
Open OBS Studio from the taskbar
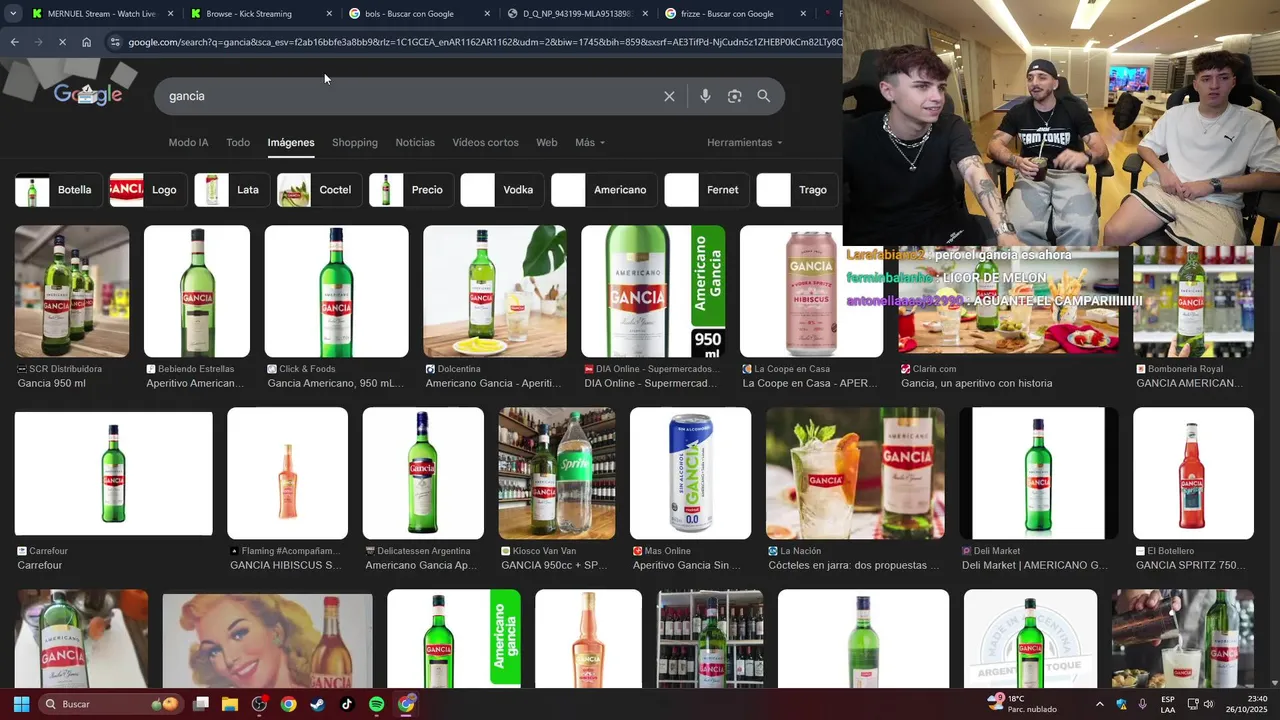[x=259, y=704]
